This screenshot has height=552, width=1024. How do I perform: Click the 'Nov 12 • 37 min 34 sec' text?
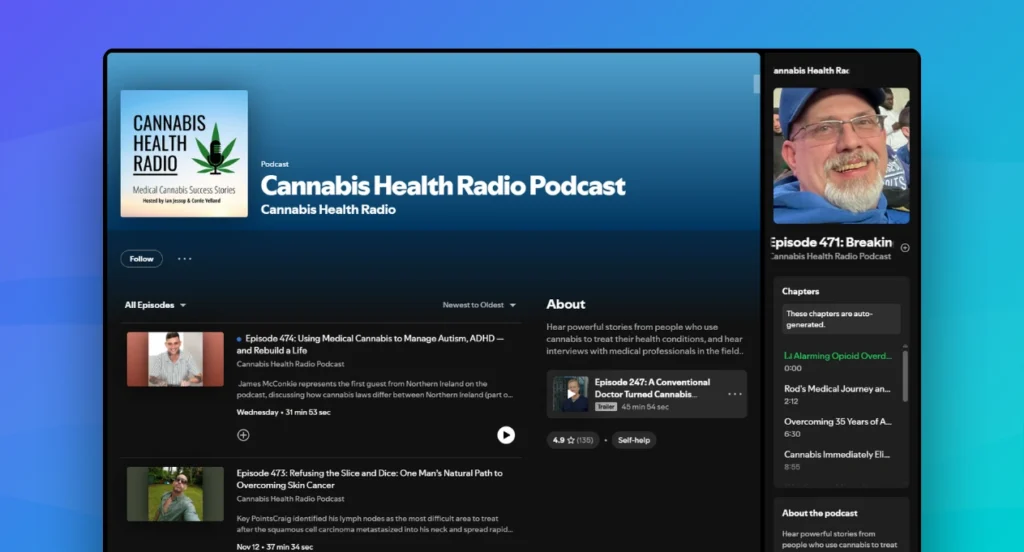(x=275, y=547)
